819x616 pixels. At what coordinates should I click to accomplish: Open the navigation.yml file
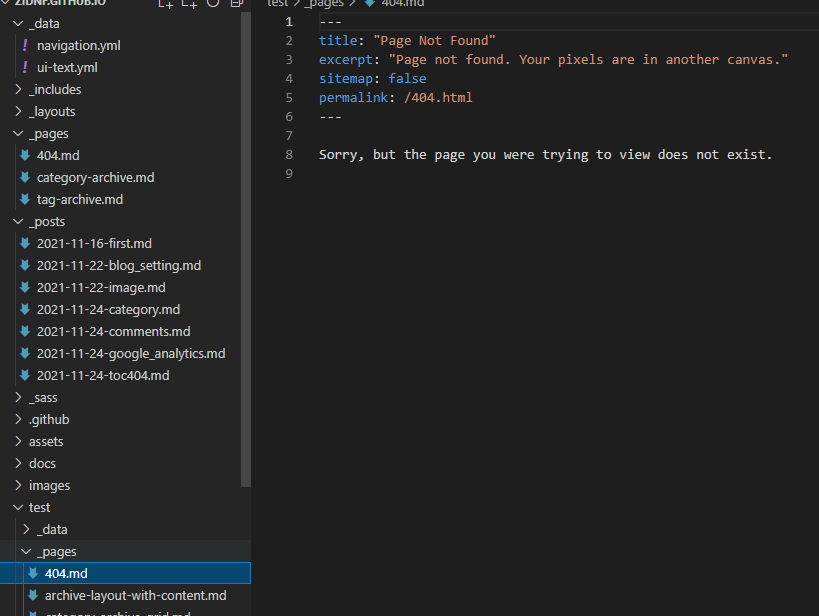pos(78,46)
